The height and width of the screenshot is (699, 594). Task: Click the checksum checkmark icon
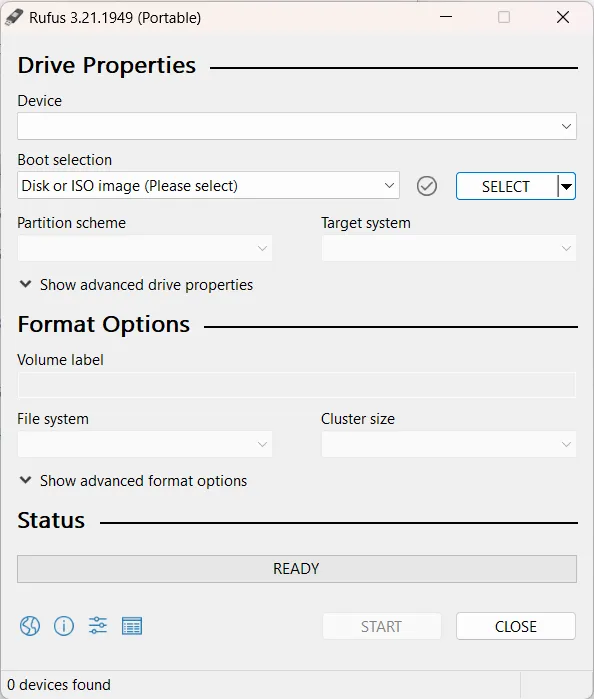tap(427, 186)
